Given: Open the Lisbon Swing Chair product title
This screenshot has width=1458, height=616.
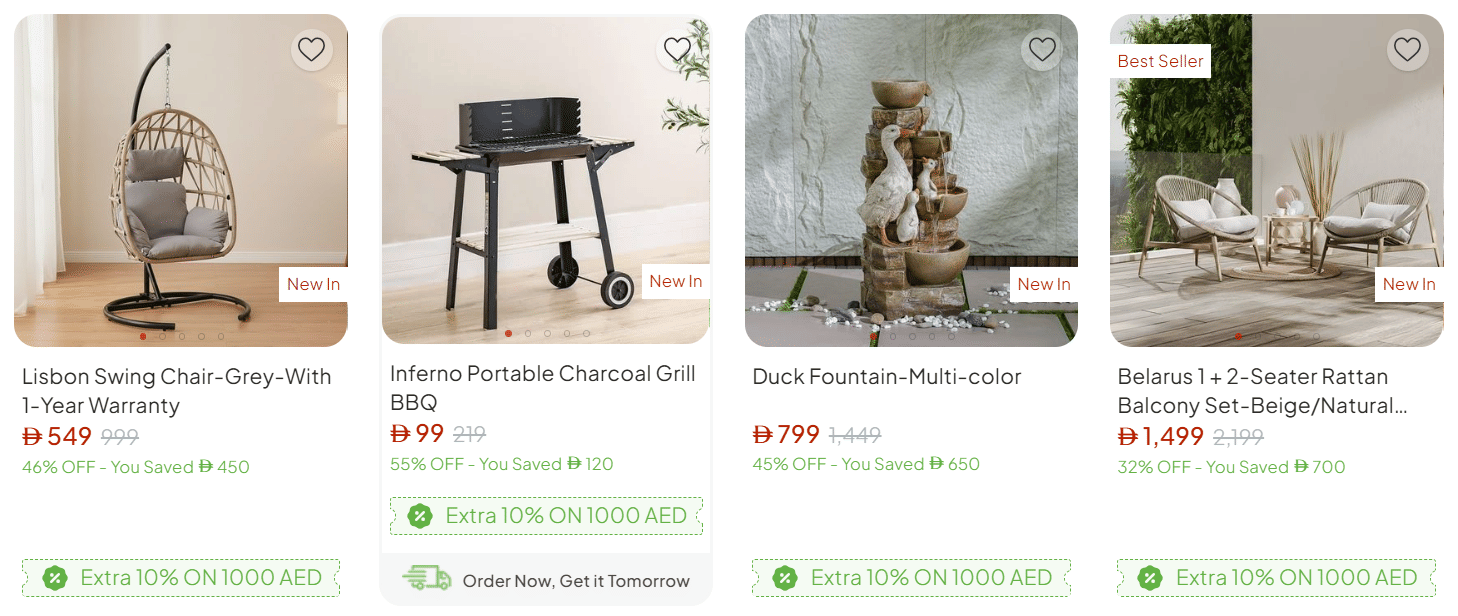Looking at the screenshot, I should pos(176,391).
